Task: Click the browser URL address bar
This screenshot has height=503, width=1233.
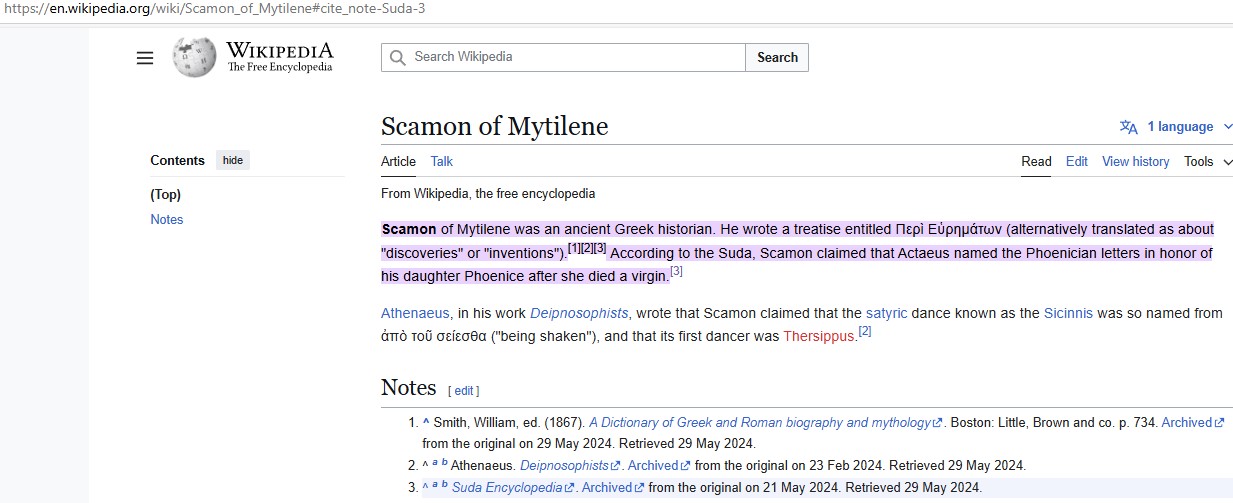Action: click(x=616, y=10)
